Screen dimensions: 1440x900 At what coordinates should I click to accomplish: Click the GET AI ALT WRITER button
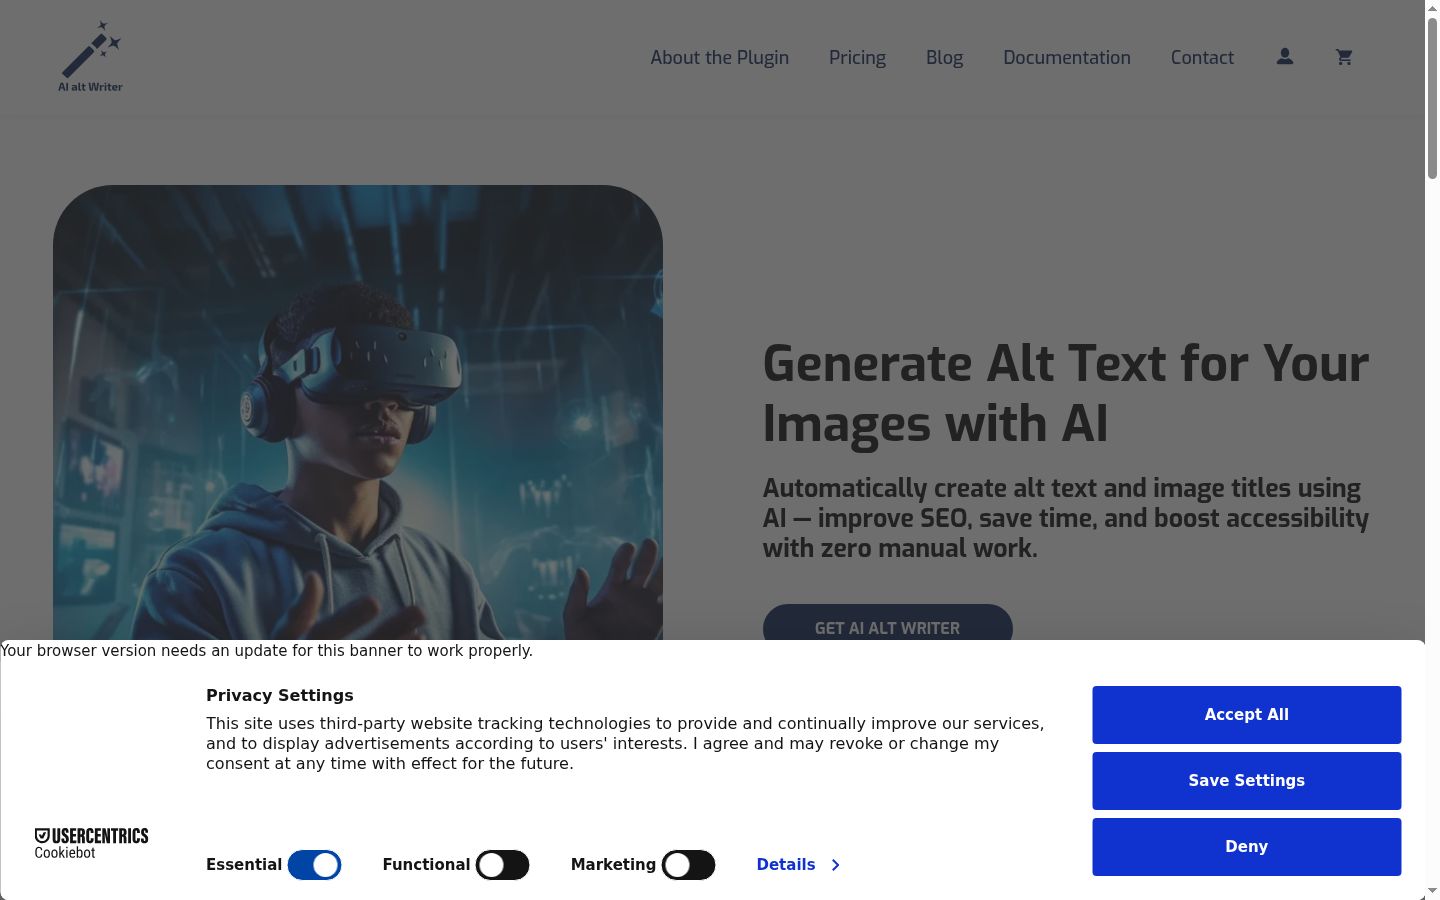[887, 623]
